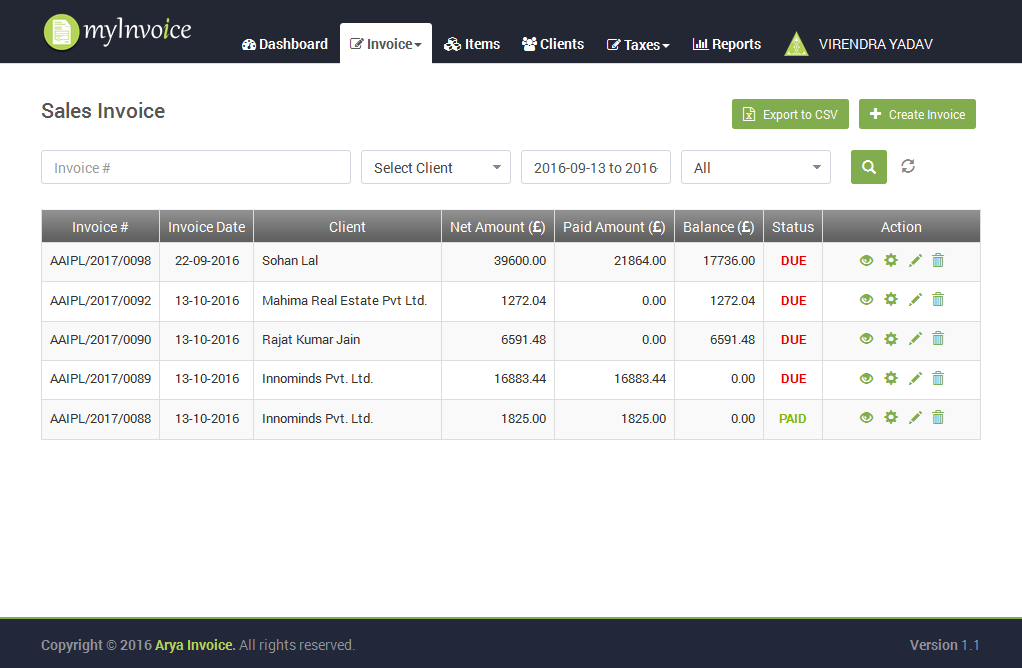Click the refresh filters icon
This screenshot has width=1022, height=668.
pyautogui.click(x=908, y=166)
